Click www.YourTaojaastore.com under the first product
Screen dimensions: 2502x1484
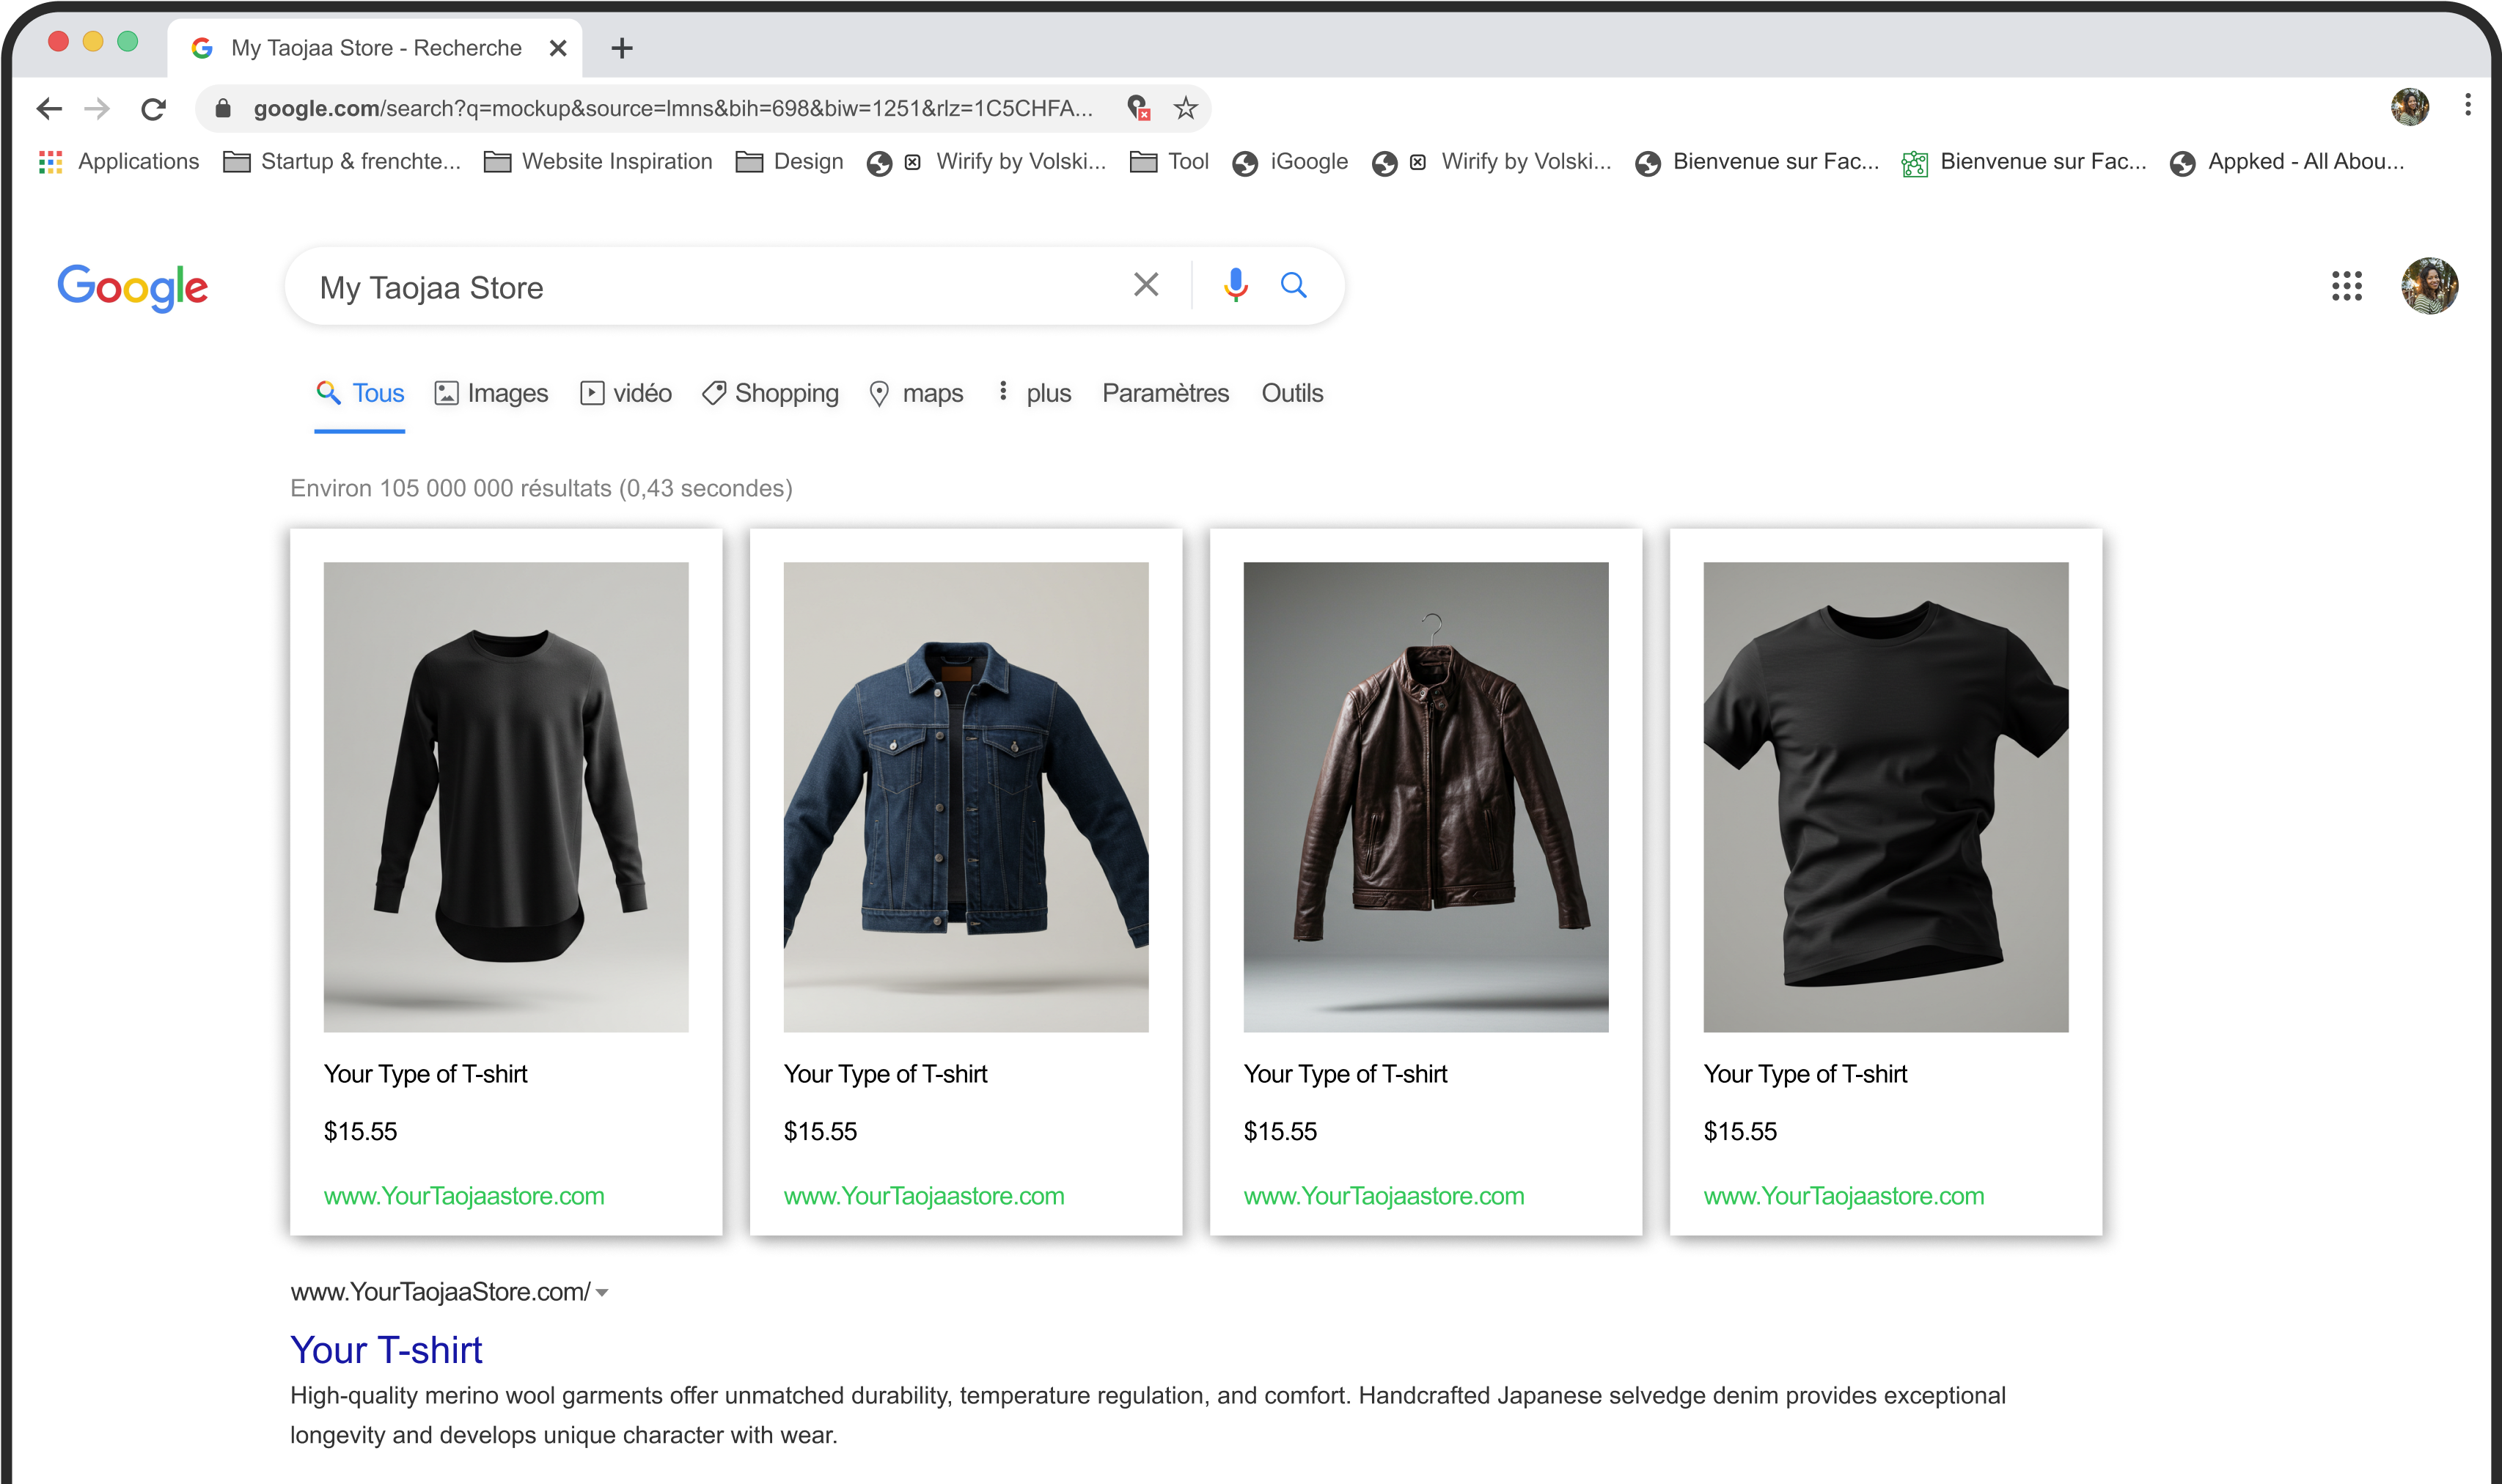464,1195
